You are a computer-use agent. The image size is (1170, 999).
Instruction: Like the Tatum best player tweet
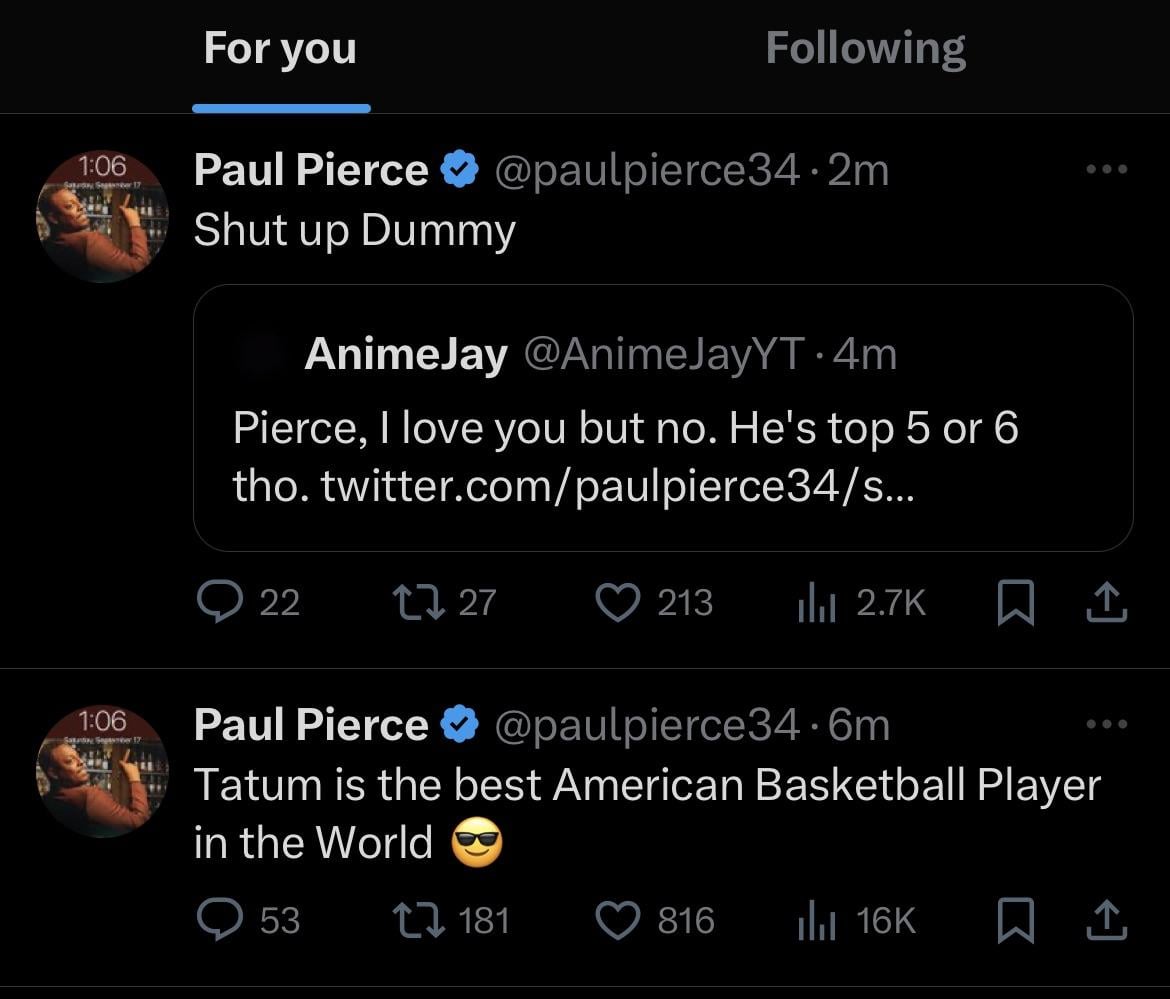[x=618, y=920]
